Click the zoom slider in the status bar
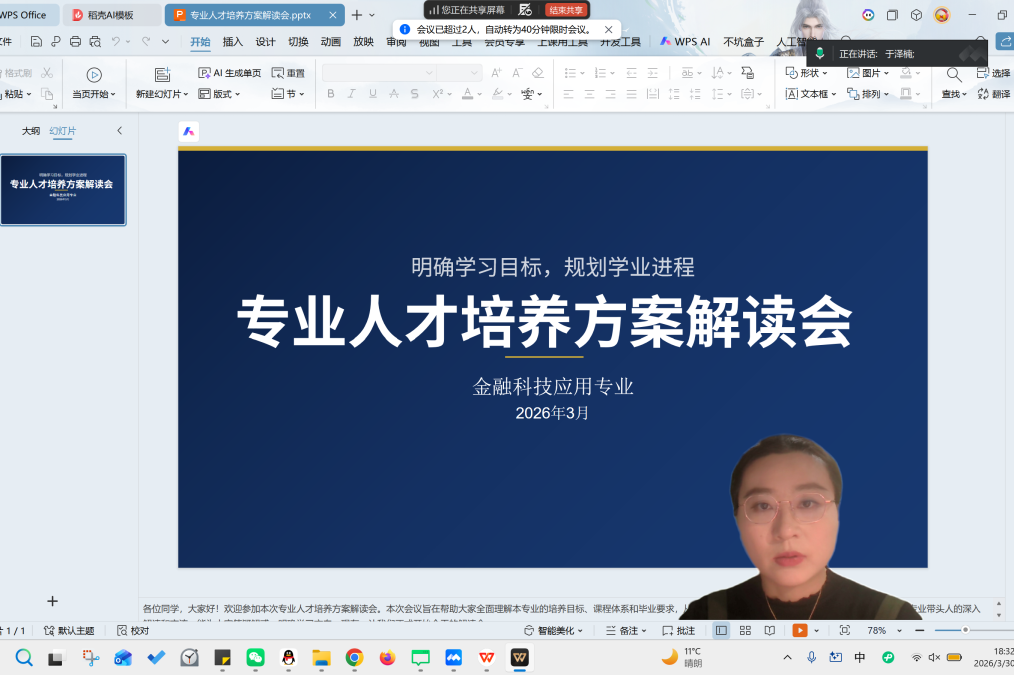 point(965,631)
